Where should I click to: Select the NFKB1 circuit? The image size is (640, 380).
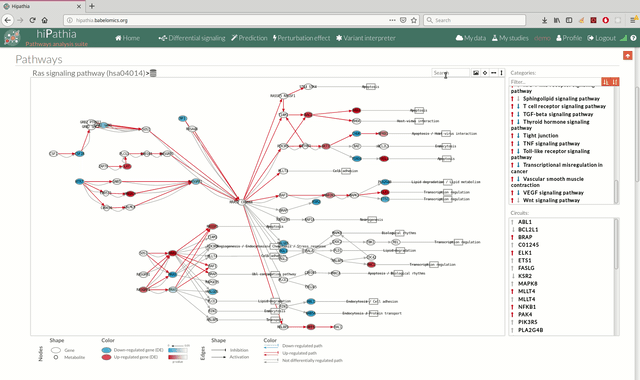click(x=527, y=307)
